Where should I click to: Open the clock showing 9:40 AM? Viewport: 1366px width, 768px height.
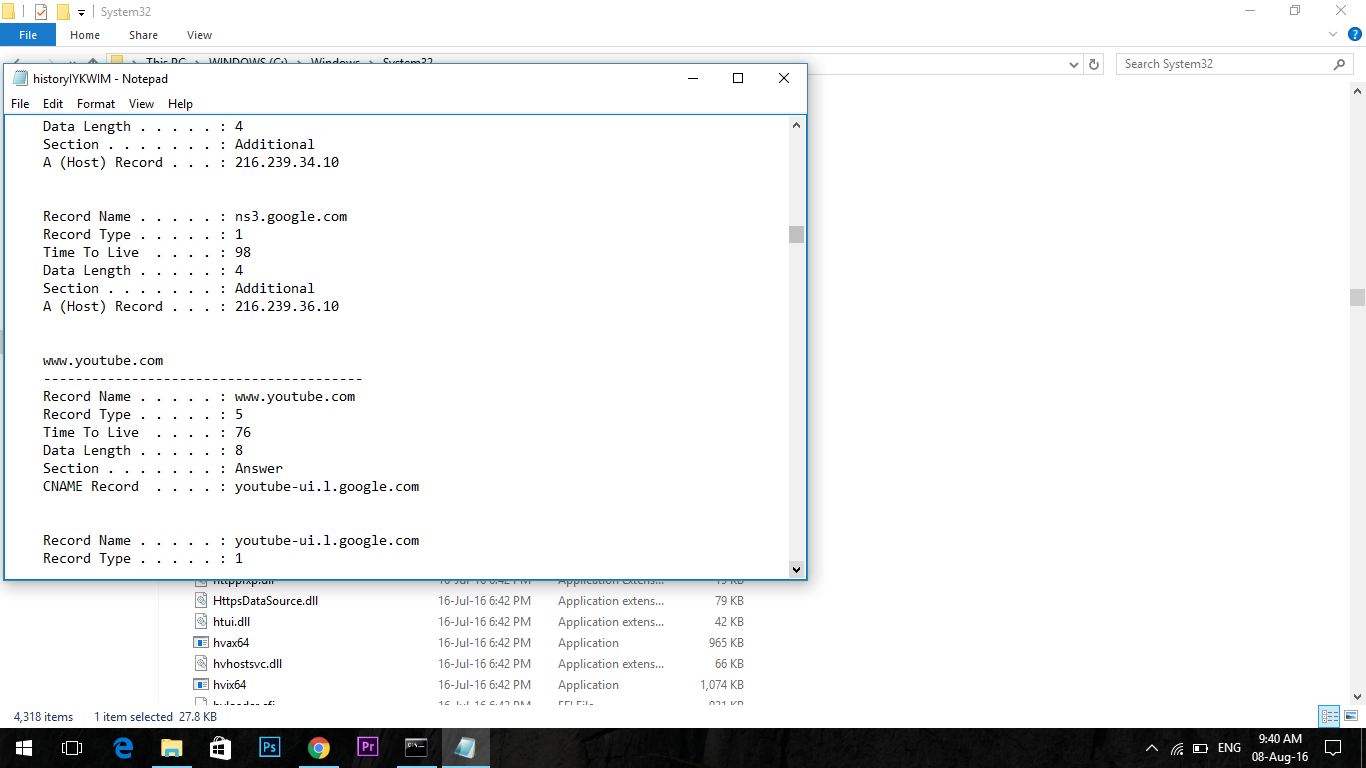1280,748
